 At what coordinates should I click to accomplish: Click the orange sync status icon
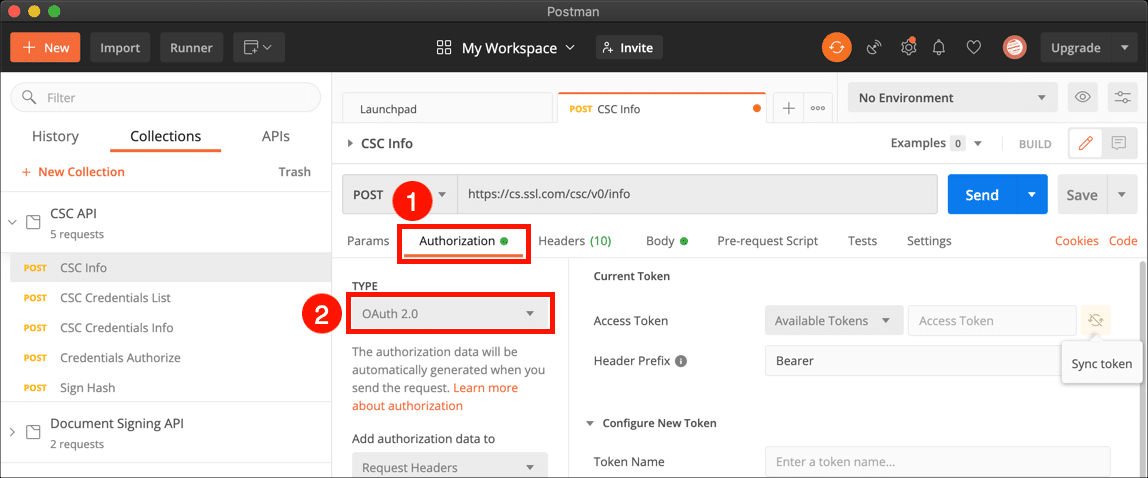(x=836, y=47)
